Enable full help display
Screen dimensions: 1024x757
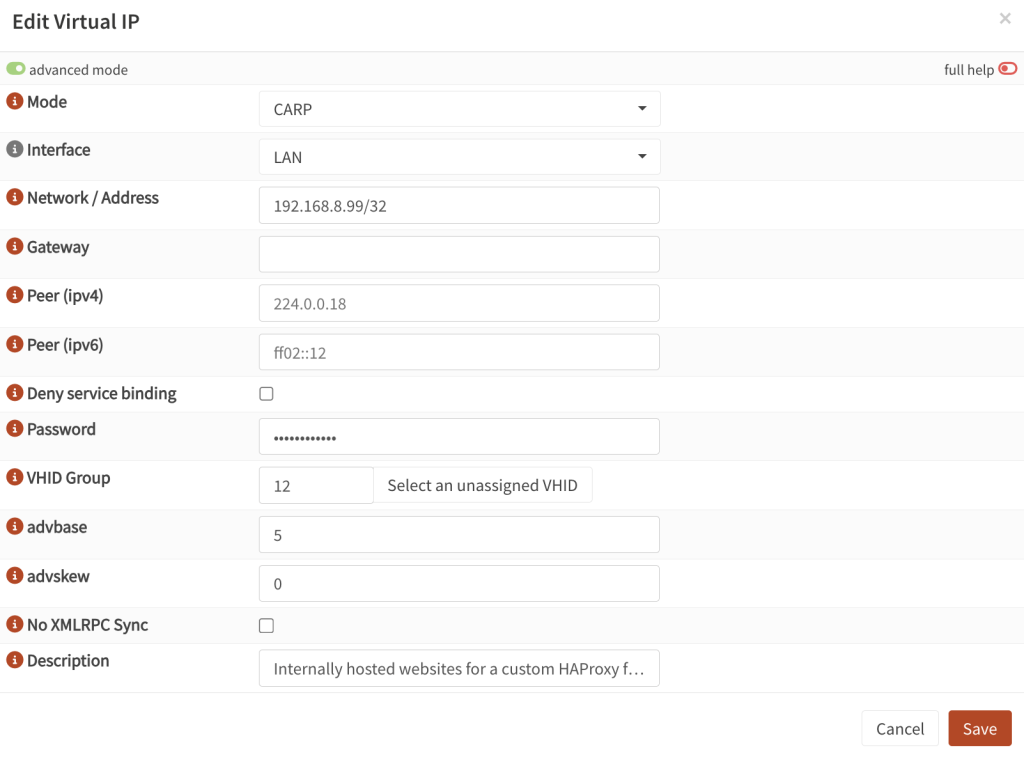[x=1007, y=69]
